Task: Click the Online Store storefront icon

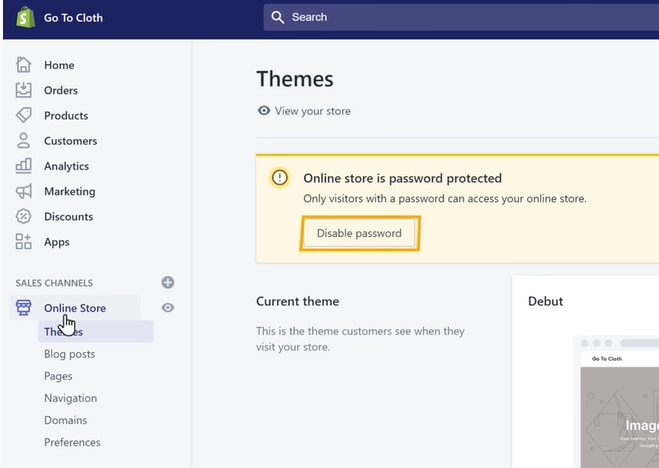Action: [x=24, y=308]
